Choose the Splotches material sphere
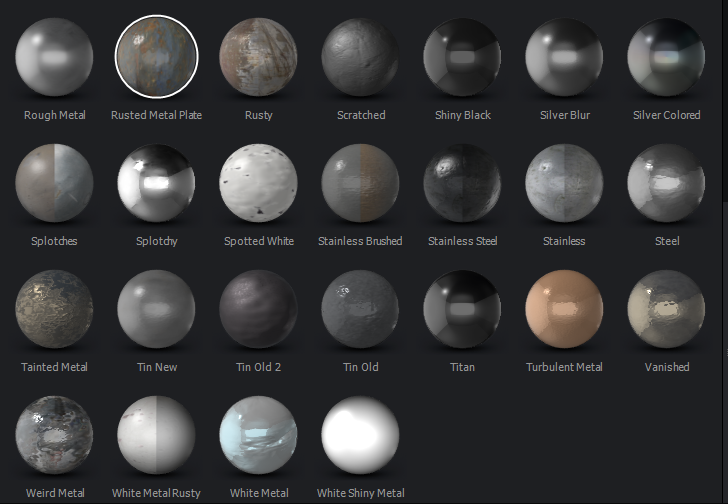The width and height of the screenshot is (728, 504). [x=55, y=183]
